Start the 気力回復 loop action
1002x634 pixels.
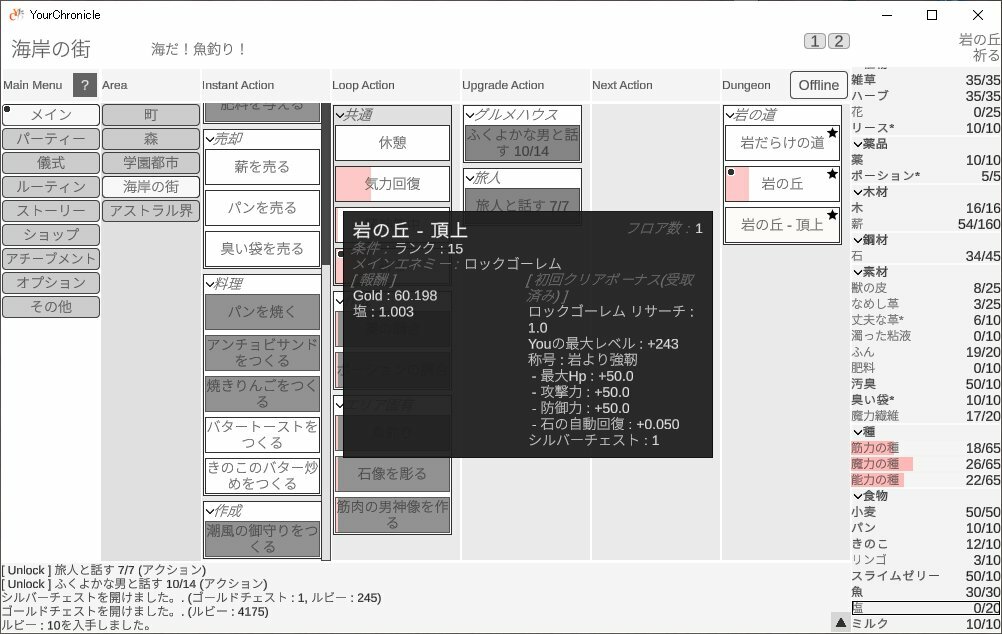click(x=392, y=184)
